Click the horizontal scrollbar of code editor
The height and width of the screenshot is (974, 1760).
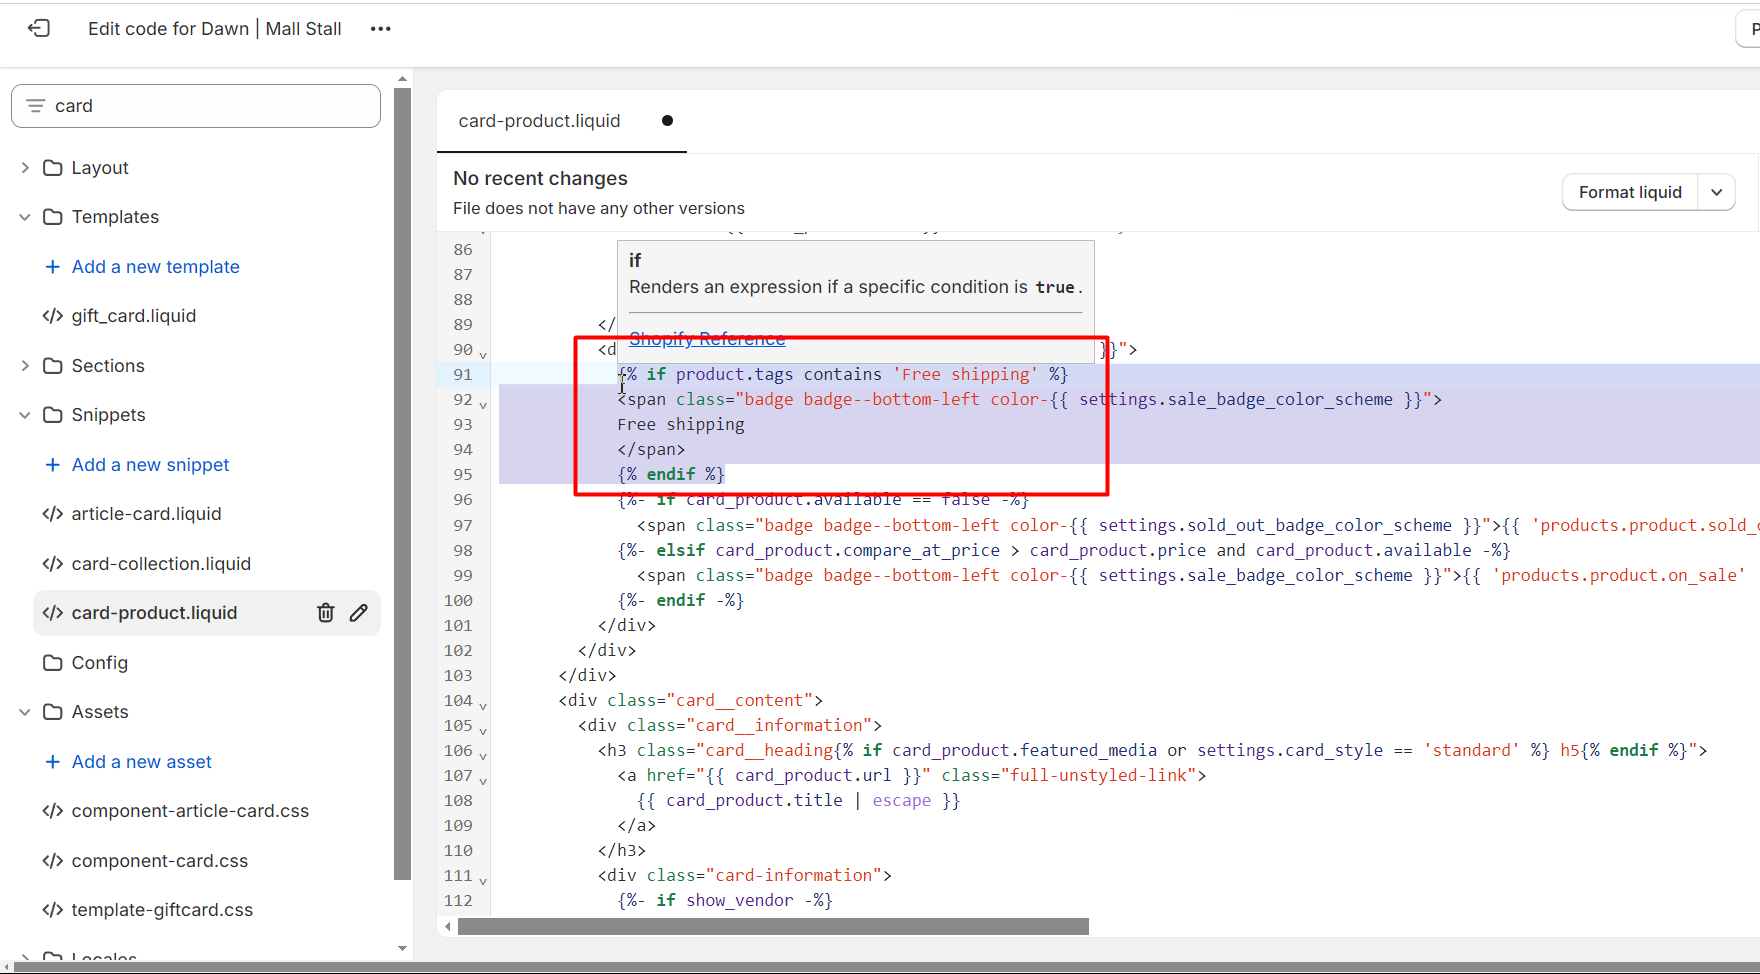772,927
